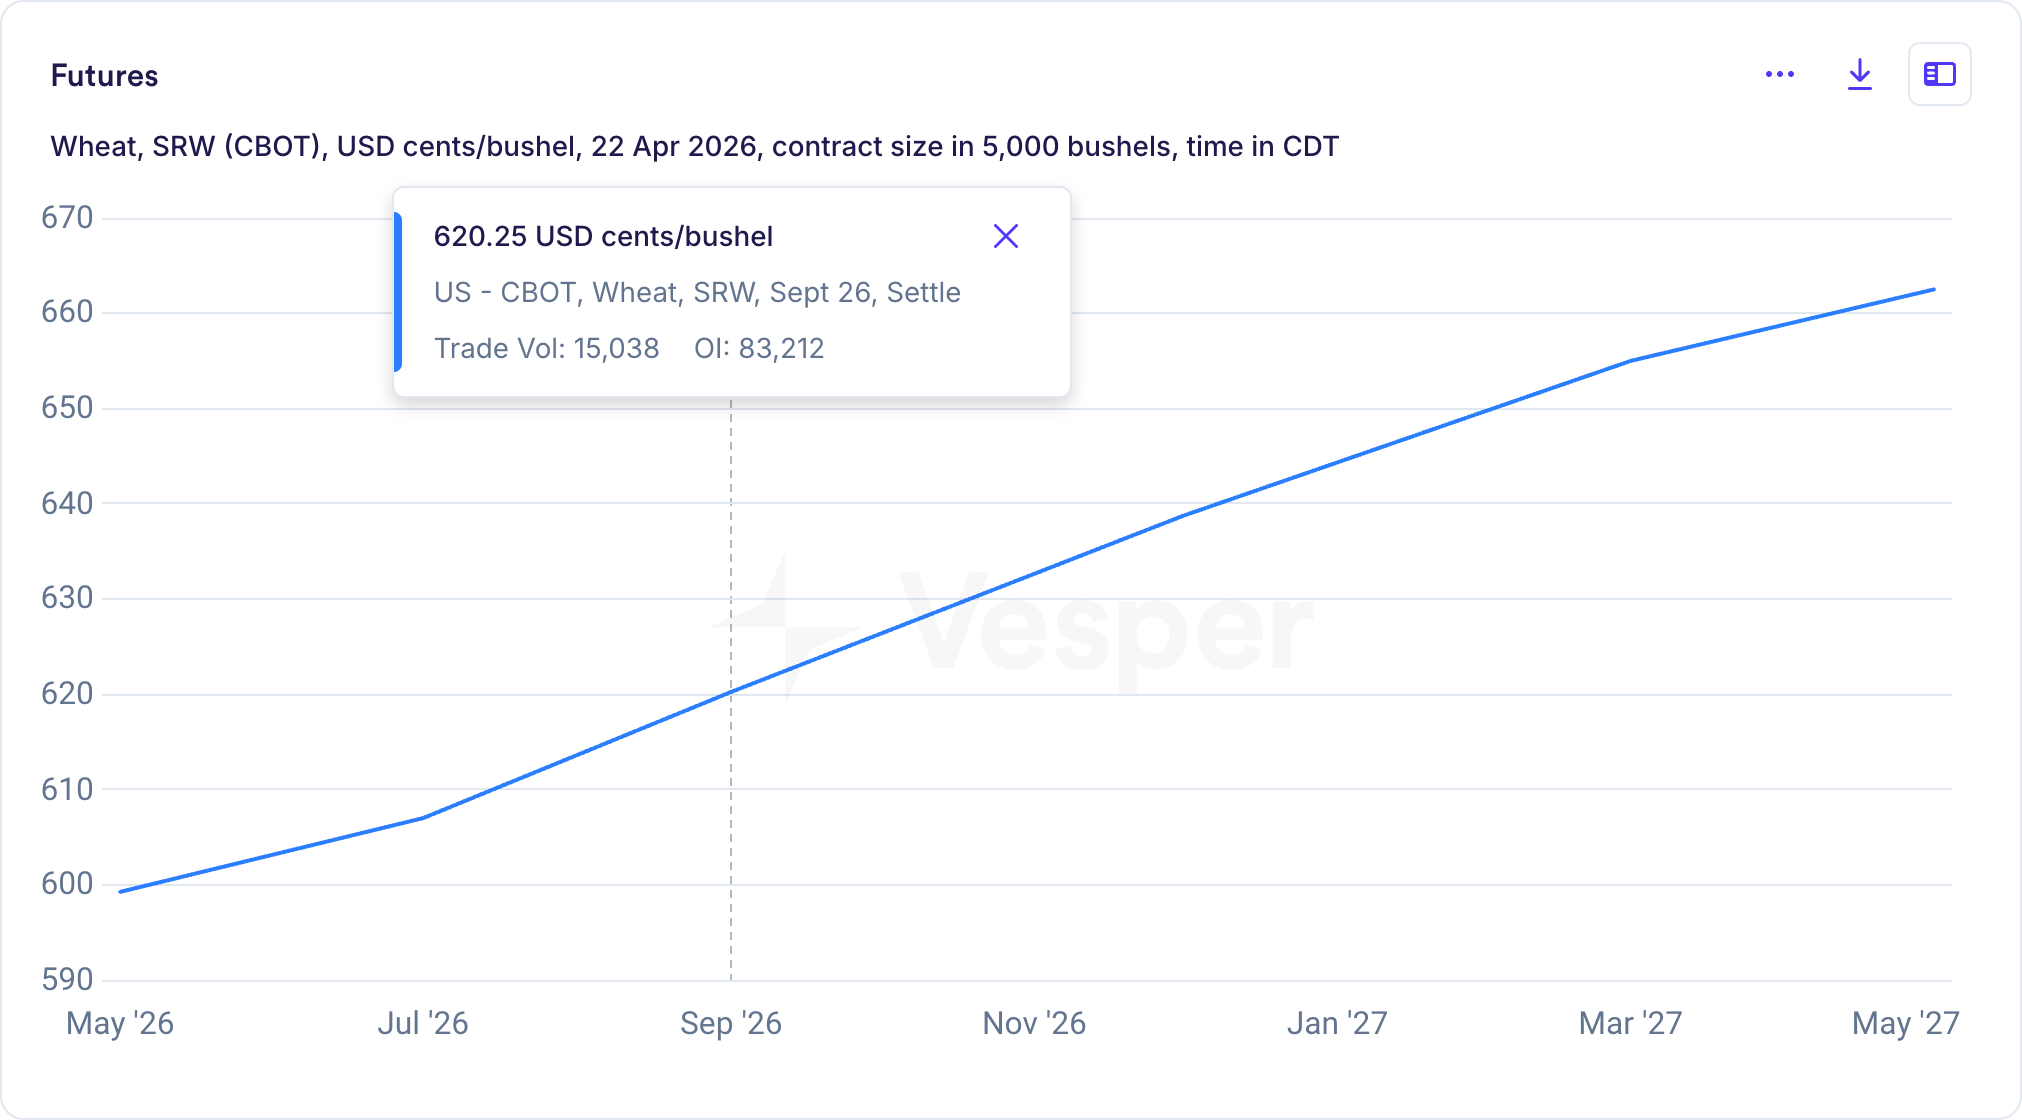This screenshot has height=1120, width=2022.
Task: Click the 590 y-axis label
Action: (x=67, y=979)
